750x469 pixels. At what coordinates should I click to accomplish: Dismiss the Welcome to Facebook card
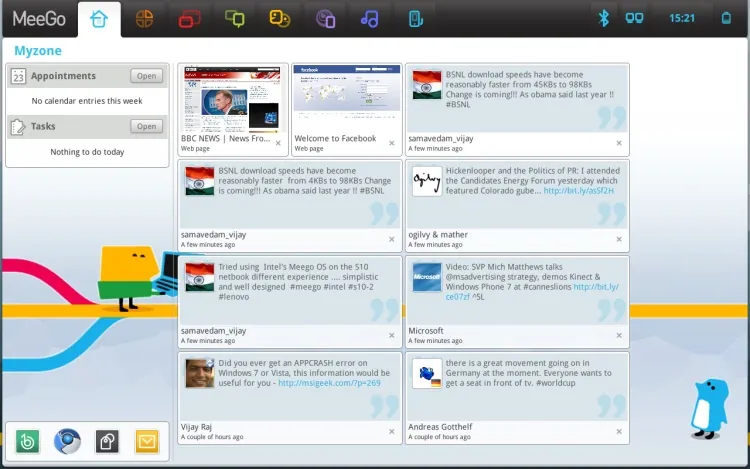(x=392, y=143)
